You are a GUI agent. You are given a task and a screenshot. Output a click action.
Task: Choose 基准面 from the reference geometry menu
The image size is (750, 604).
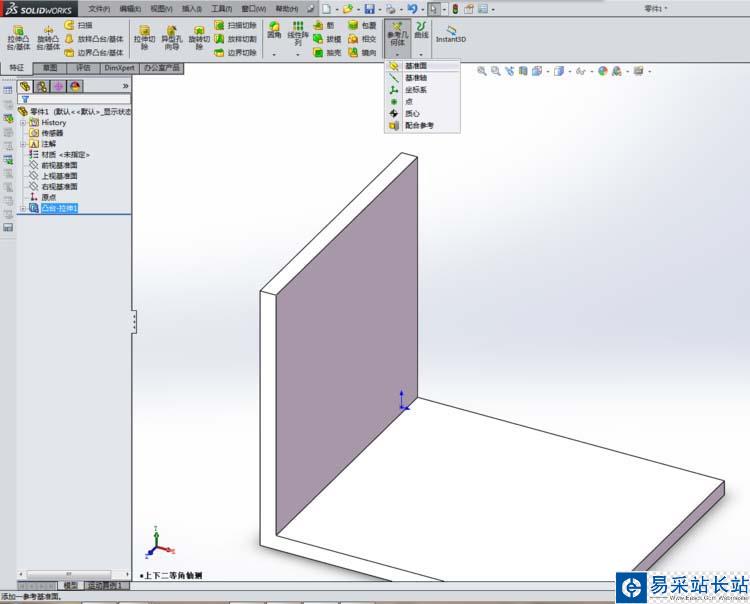[x=422, y=66]
